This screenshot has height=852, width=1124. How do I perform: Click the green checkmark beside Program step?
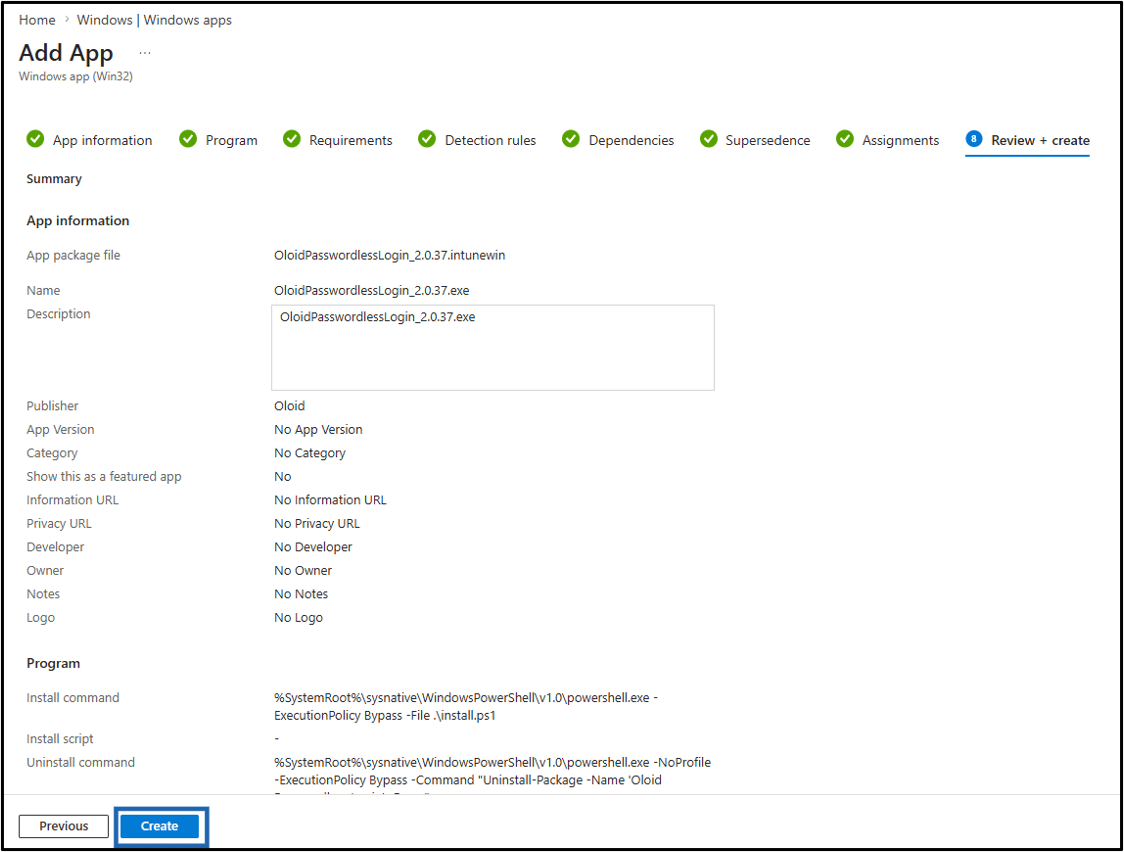(x=188, y=139)
